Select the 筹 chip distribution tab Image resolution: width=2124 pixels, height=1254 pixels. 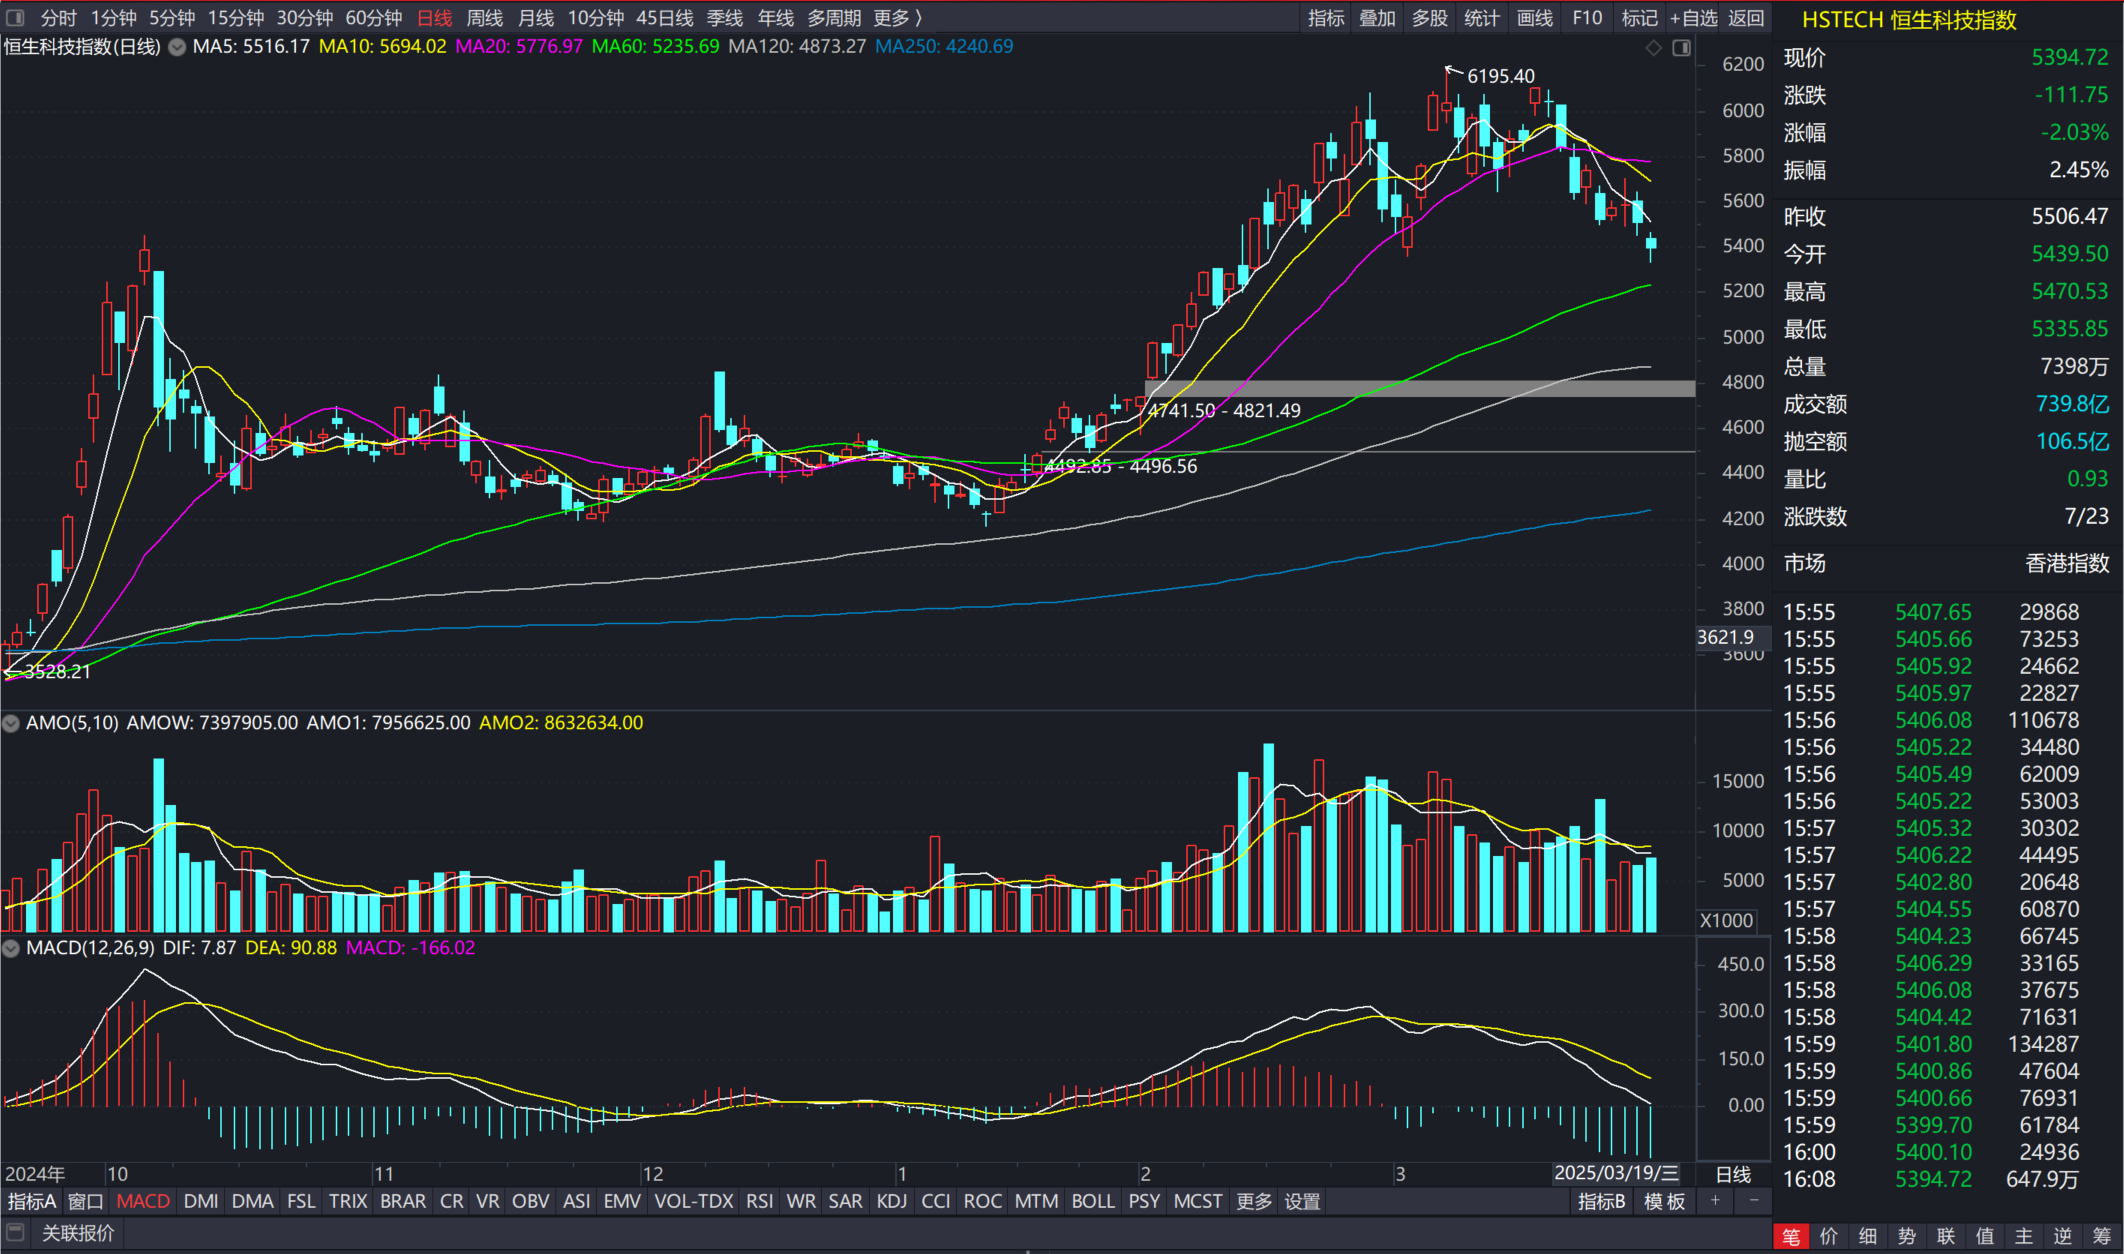[2101, 1236]
